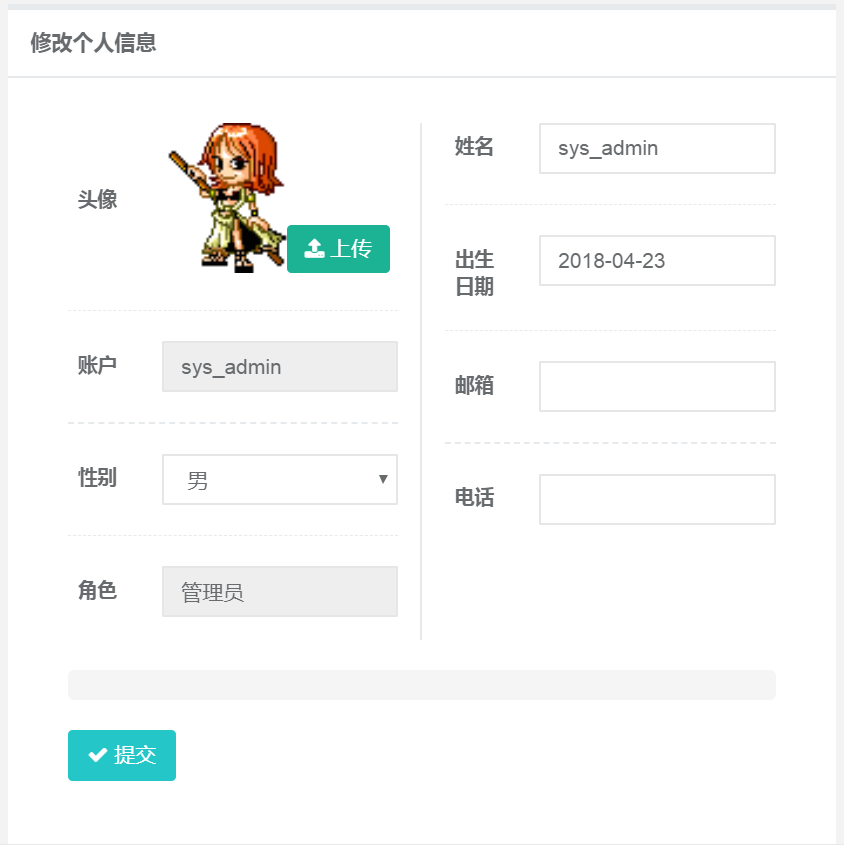Click the avatar character image

pyautogui.click(x=227, y=198)
